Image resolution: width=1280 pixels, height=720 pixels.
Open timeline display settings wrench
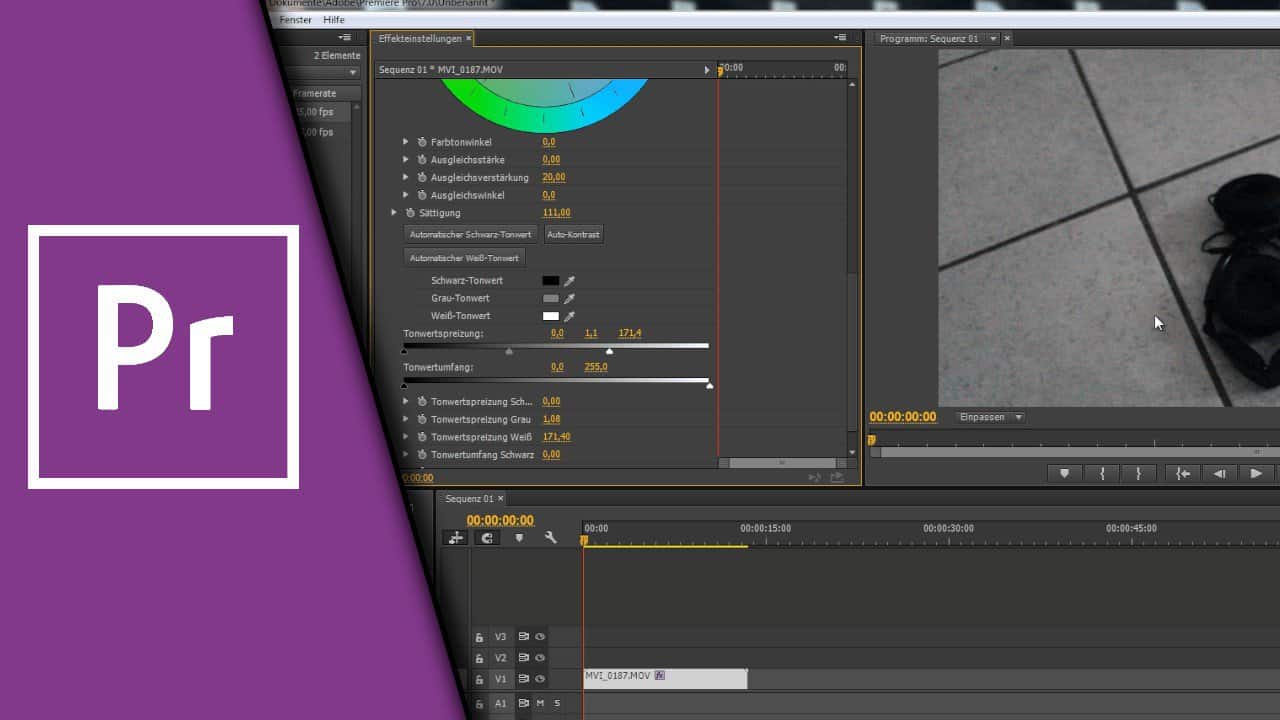(x=550, y=538)
